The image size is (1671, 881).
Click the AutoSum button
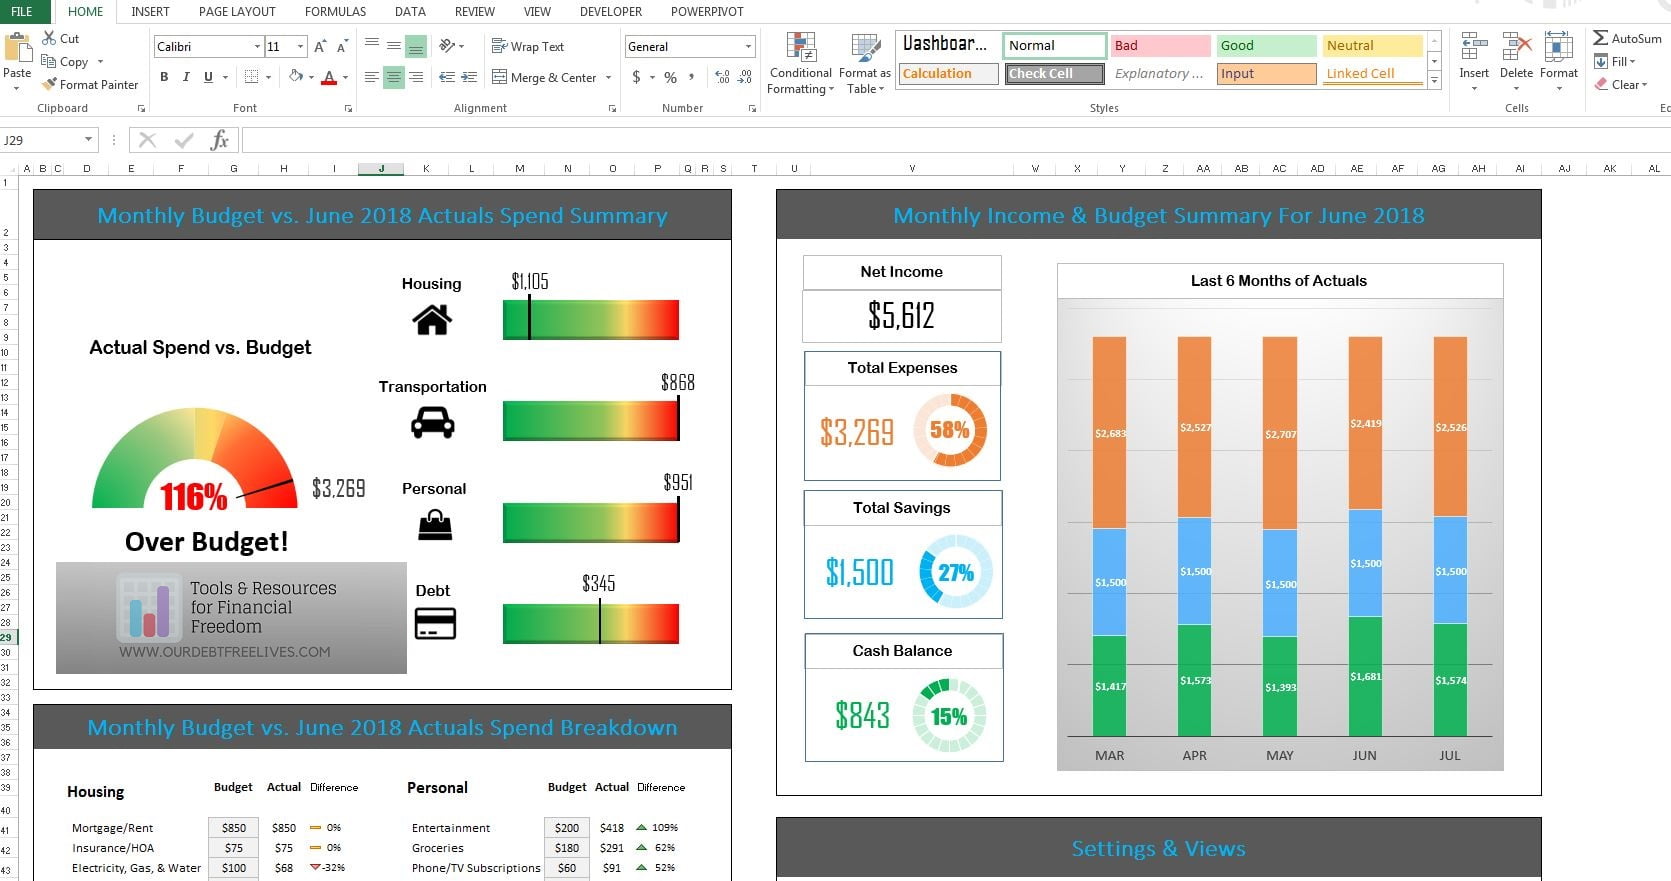(x=1626, y=38)
